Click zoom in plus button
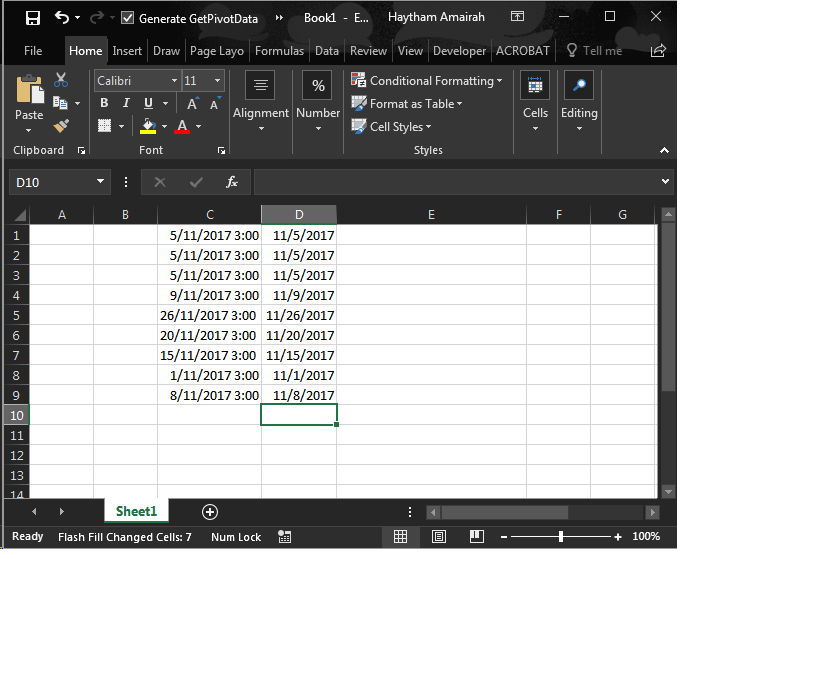 617,537
